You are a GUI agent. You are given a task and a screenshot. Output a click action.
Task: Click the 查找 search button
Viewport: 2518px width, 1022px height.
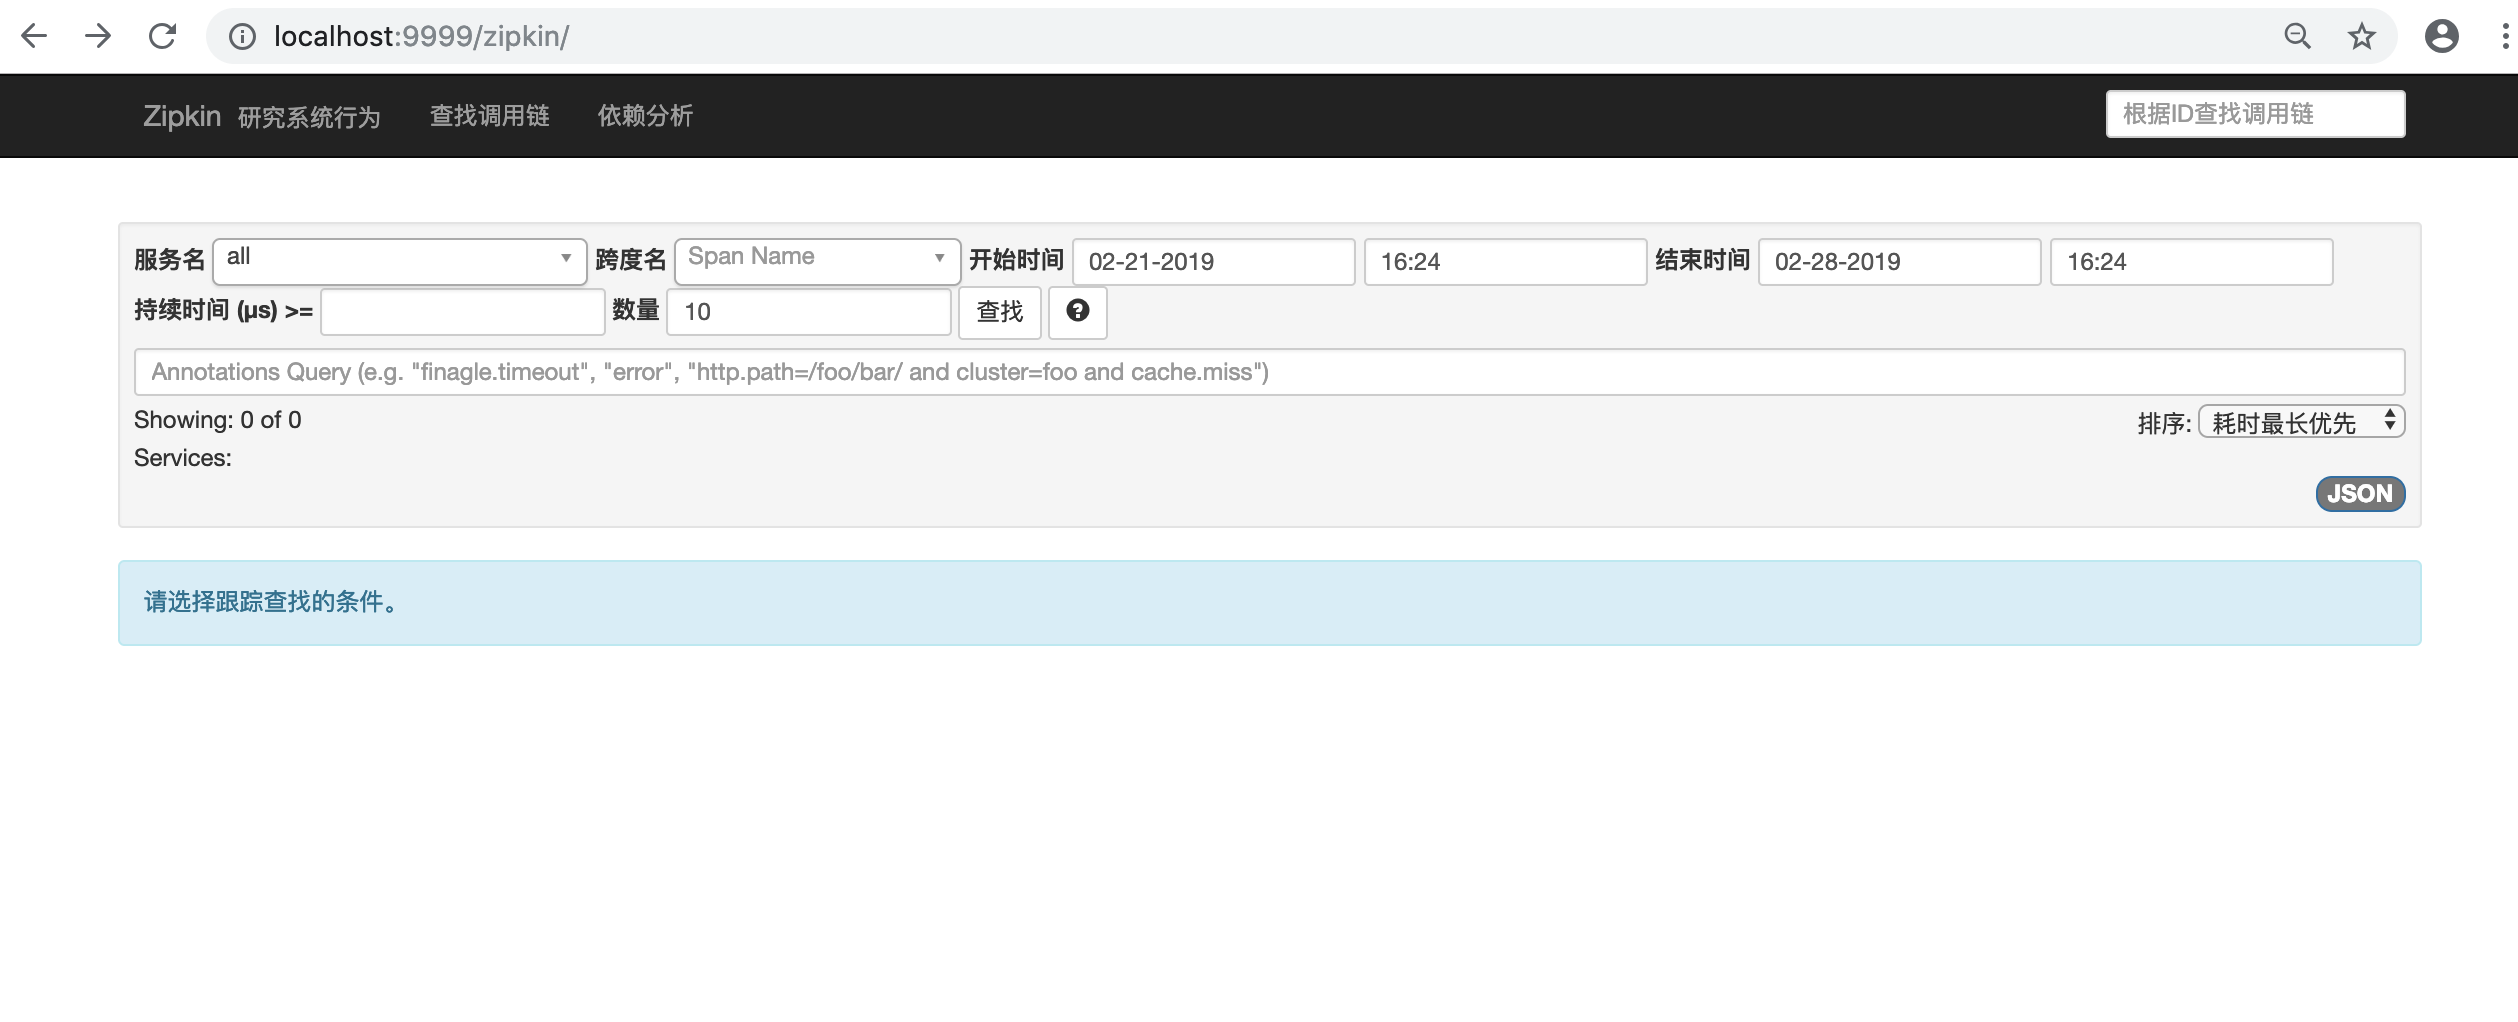pyautogui.click(x=1000, y=312)
